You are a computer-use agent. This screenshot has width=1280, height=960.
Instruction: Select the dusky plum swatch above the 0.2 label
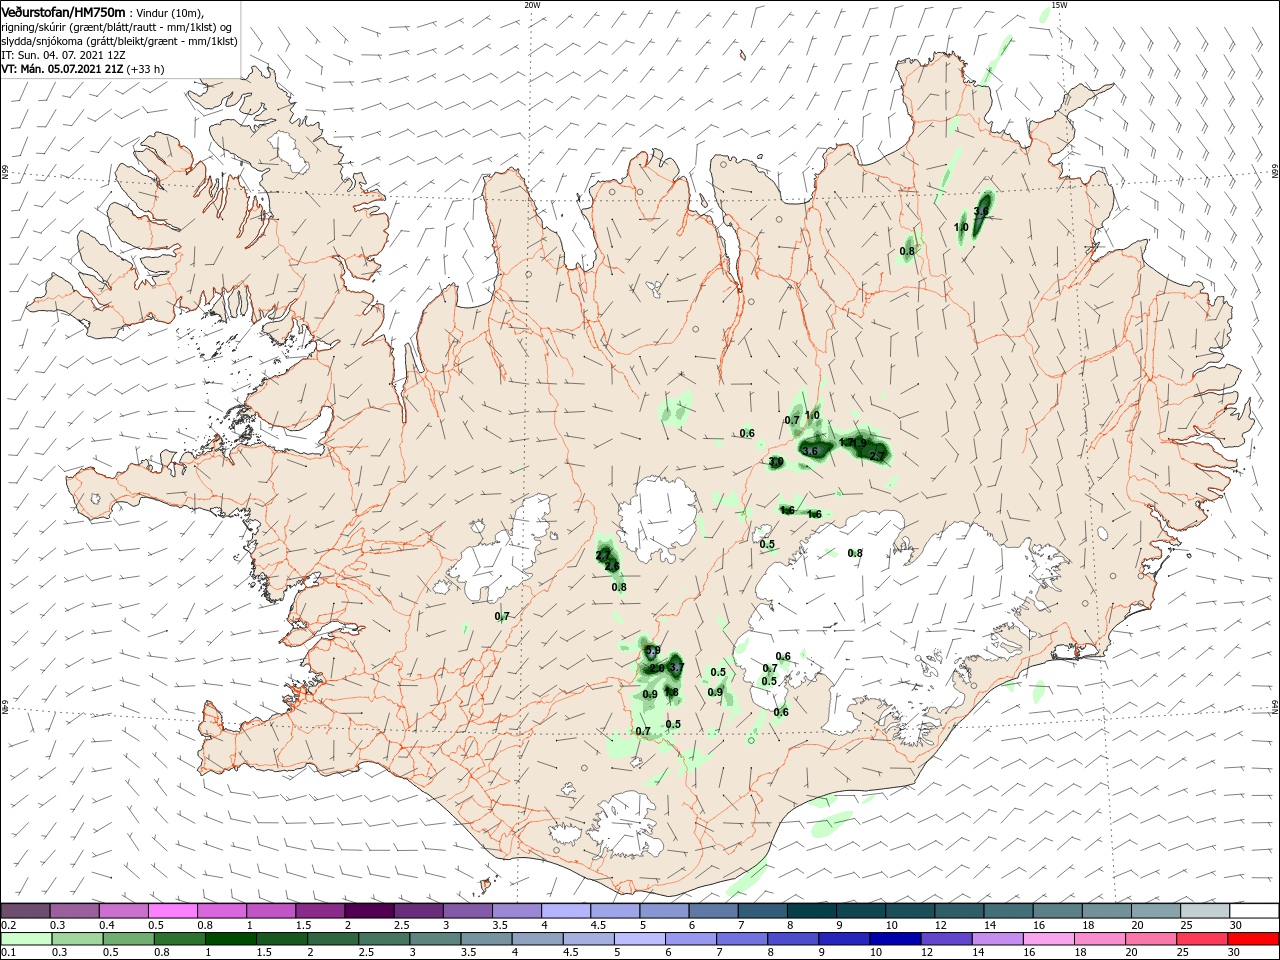pos(25,911)
